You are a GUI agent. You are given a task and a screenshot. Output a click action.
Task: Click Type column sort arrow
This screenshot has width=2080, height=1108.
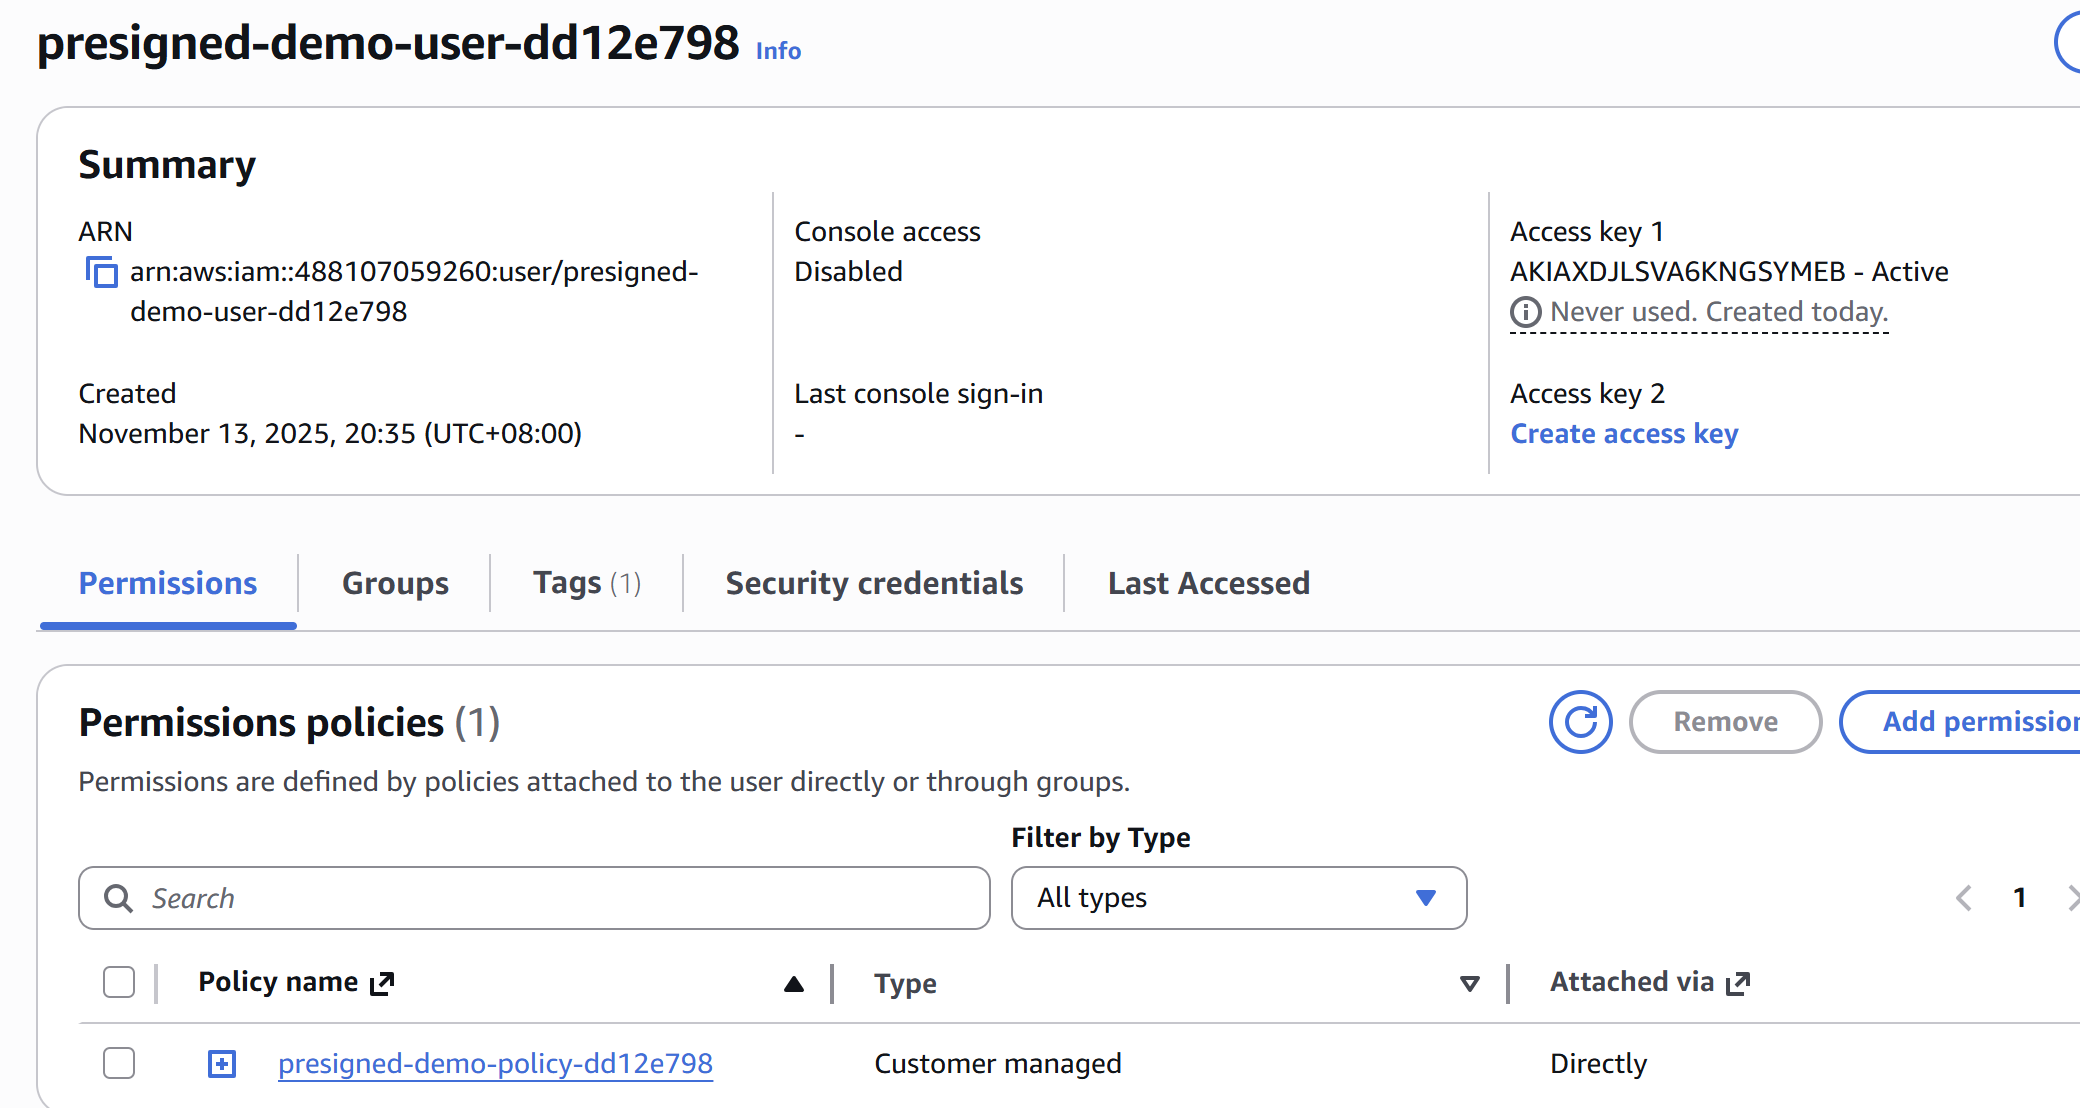pyautogui.click(x=1469, y=984)
